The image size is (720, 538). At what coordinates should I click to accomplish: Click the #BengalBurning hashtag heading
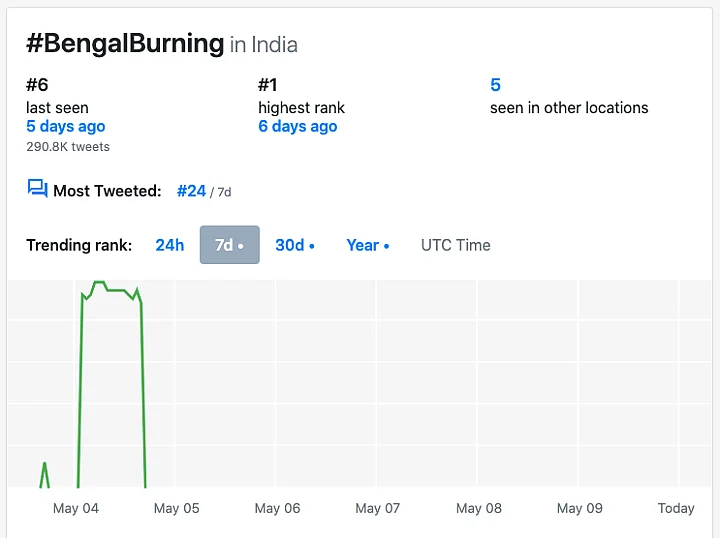124,43
